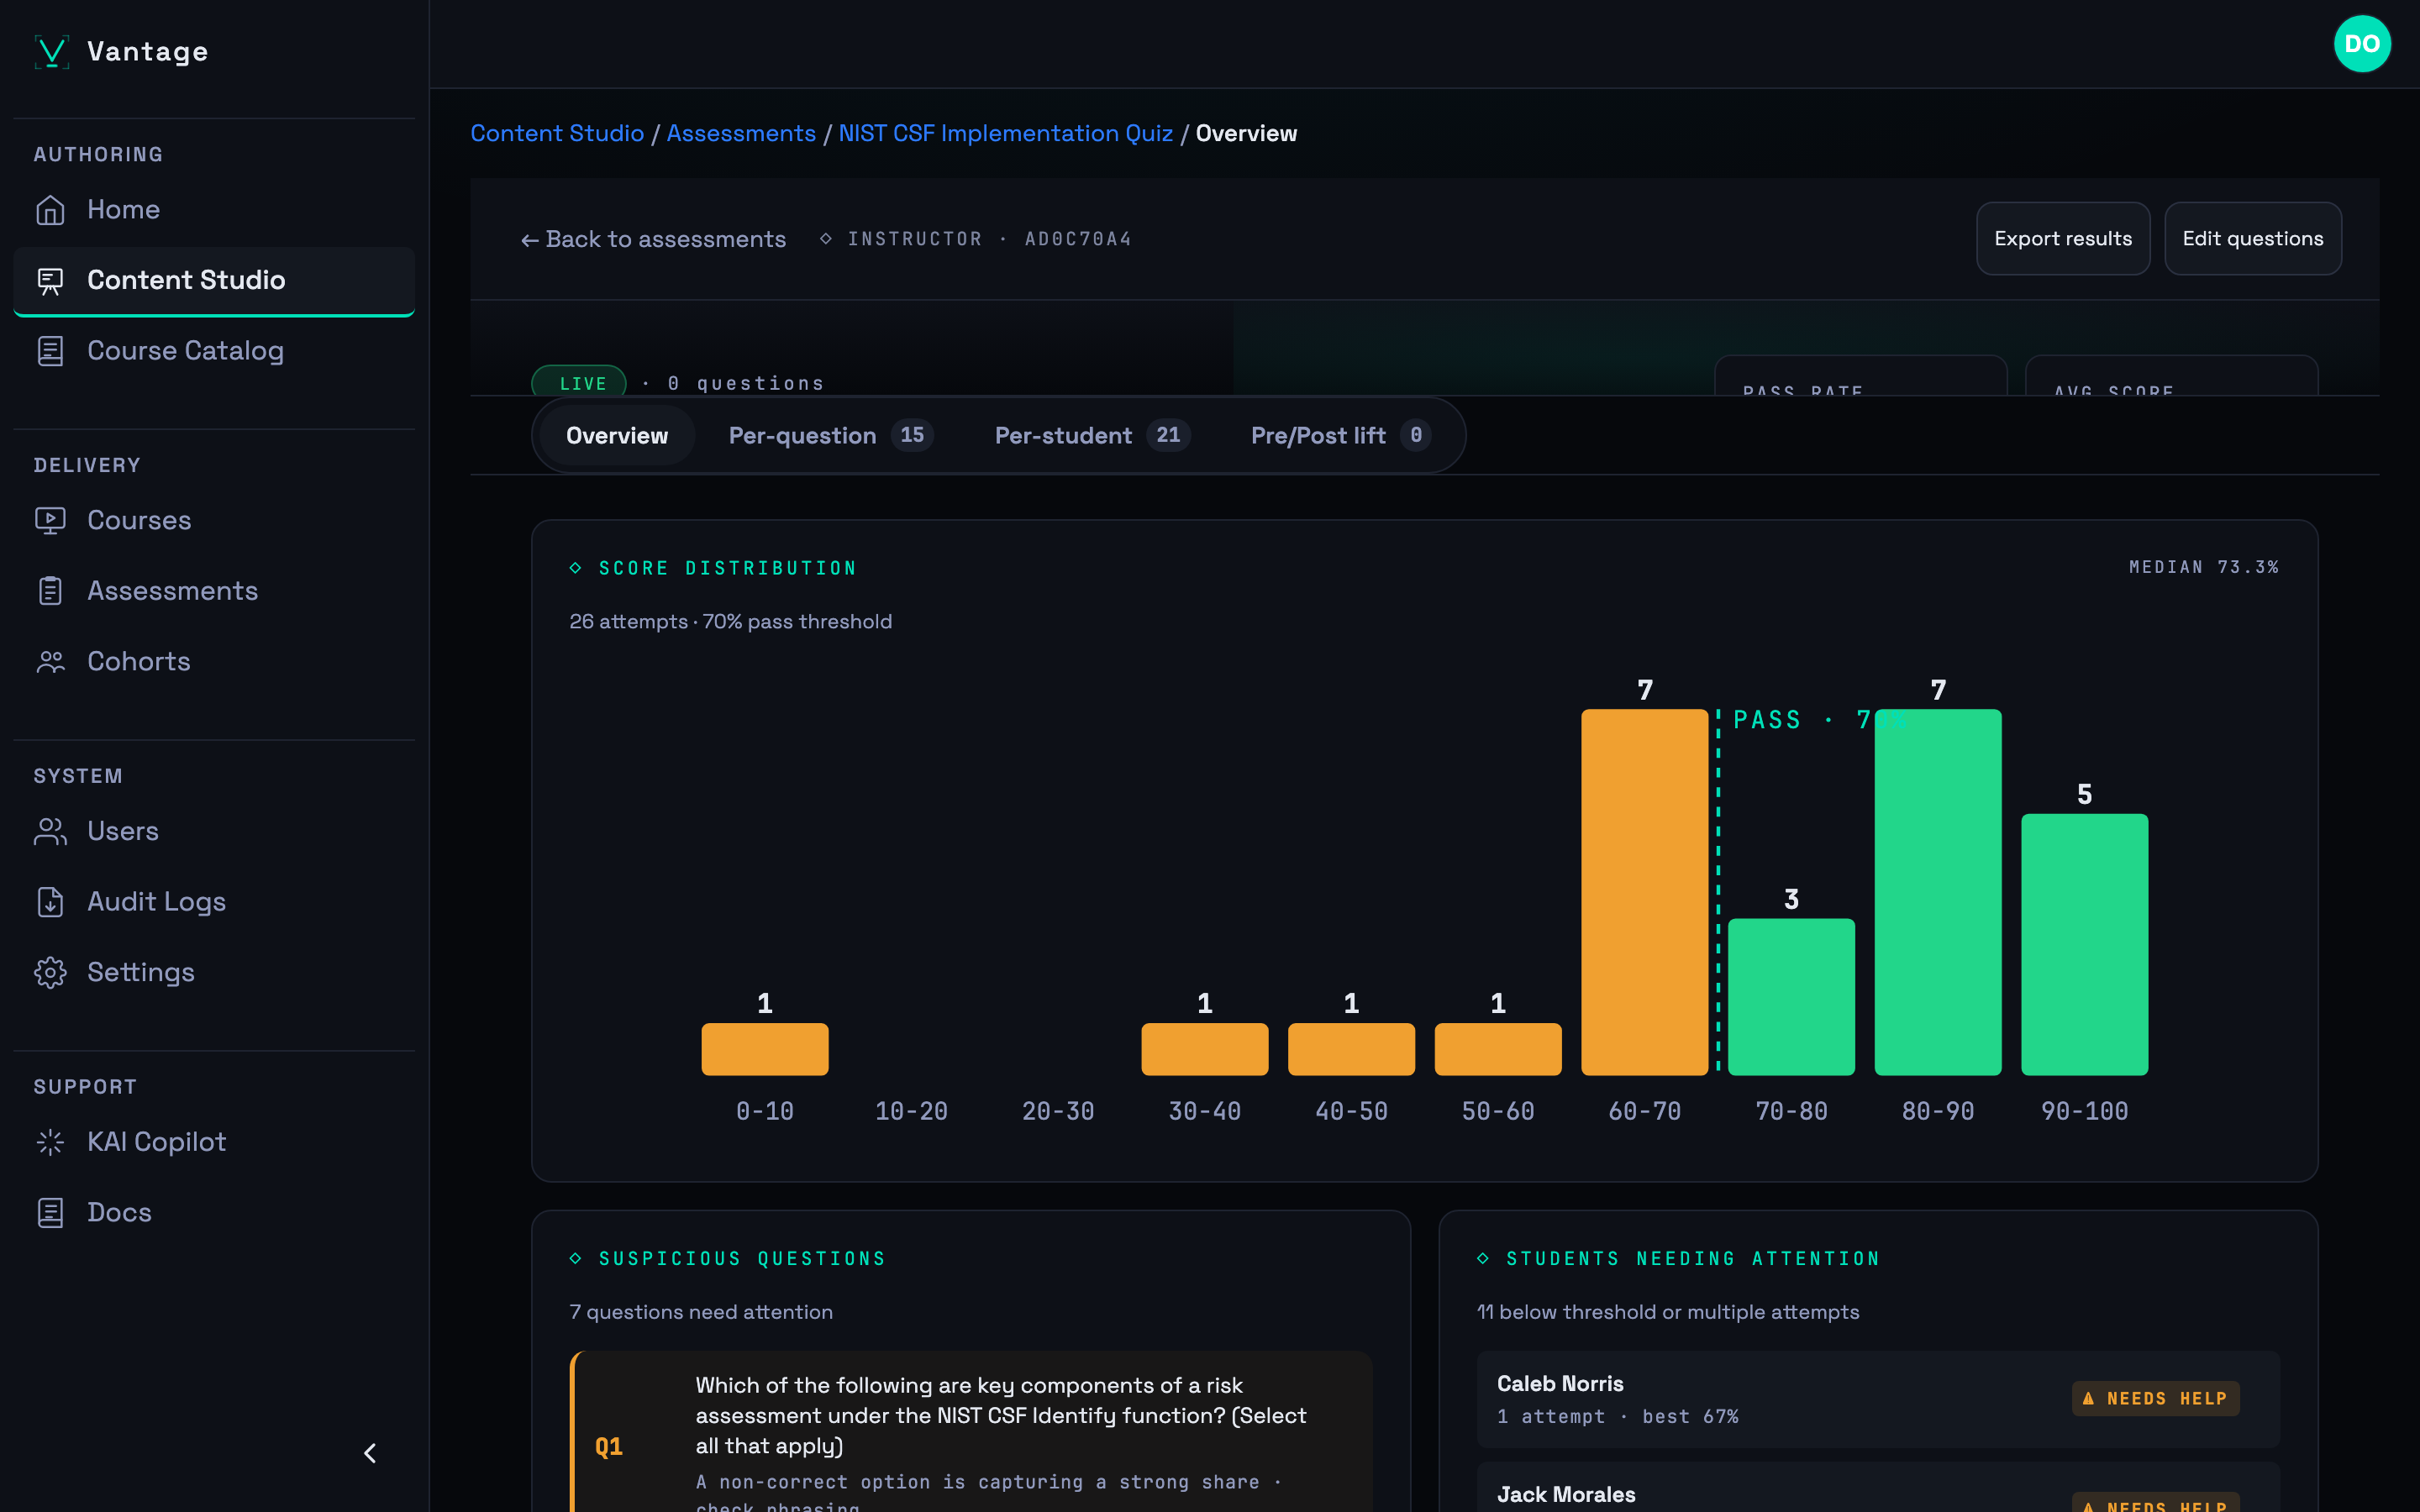Open the Home icon in sidebar
The height and width of the screenshot is (1512, 2420).
(x=50, y=210)
